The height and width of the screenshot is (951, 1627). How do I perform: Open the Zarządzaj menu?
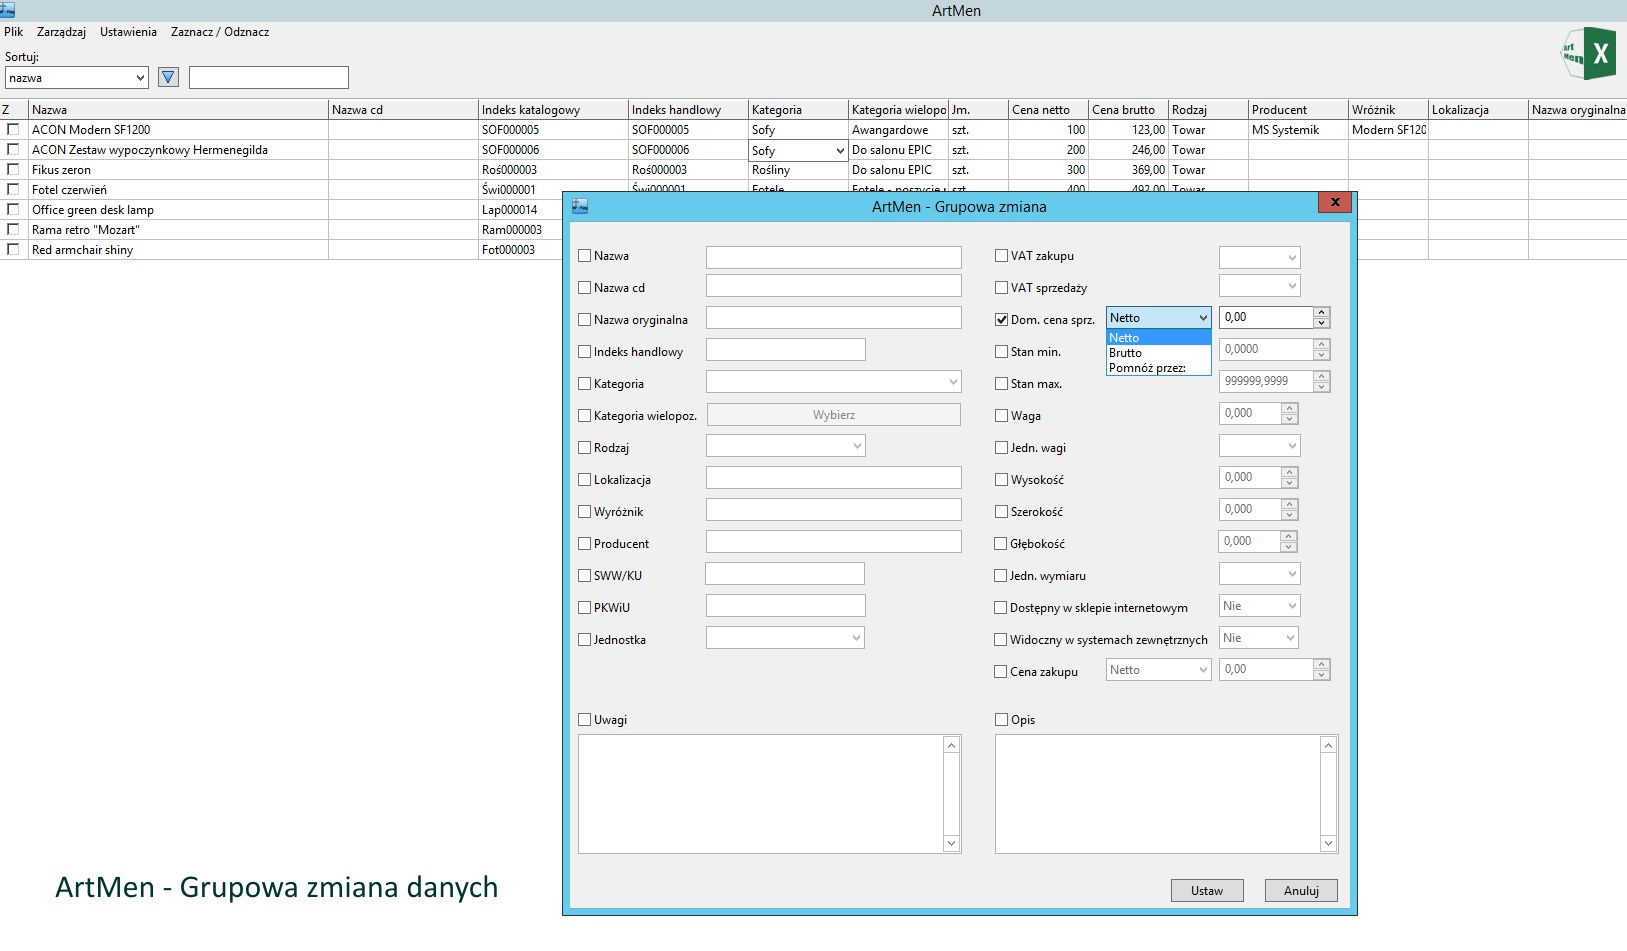(x=61, y=32)
